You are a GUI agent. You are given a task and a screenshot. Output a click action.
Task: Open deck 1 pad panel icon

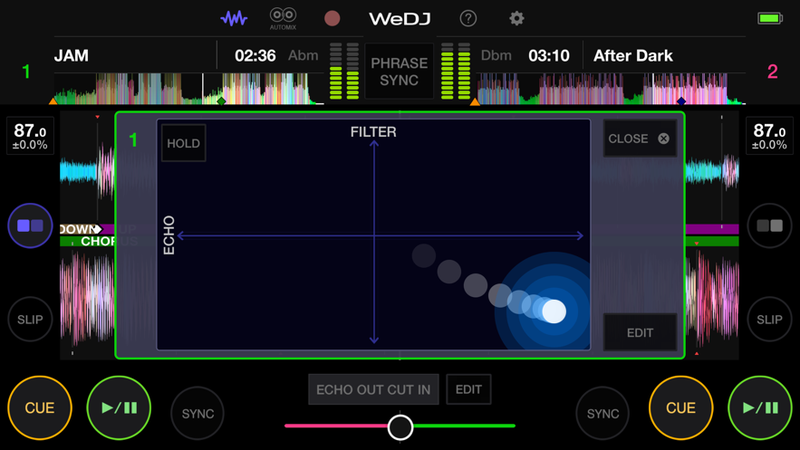pos(30,226)
